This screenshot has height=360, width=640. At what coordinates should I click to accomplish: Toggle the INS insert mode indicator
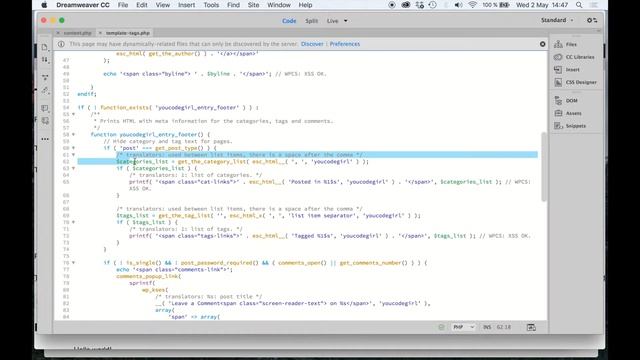coord(487,327)
